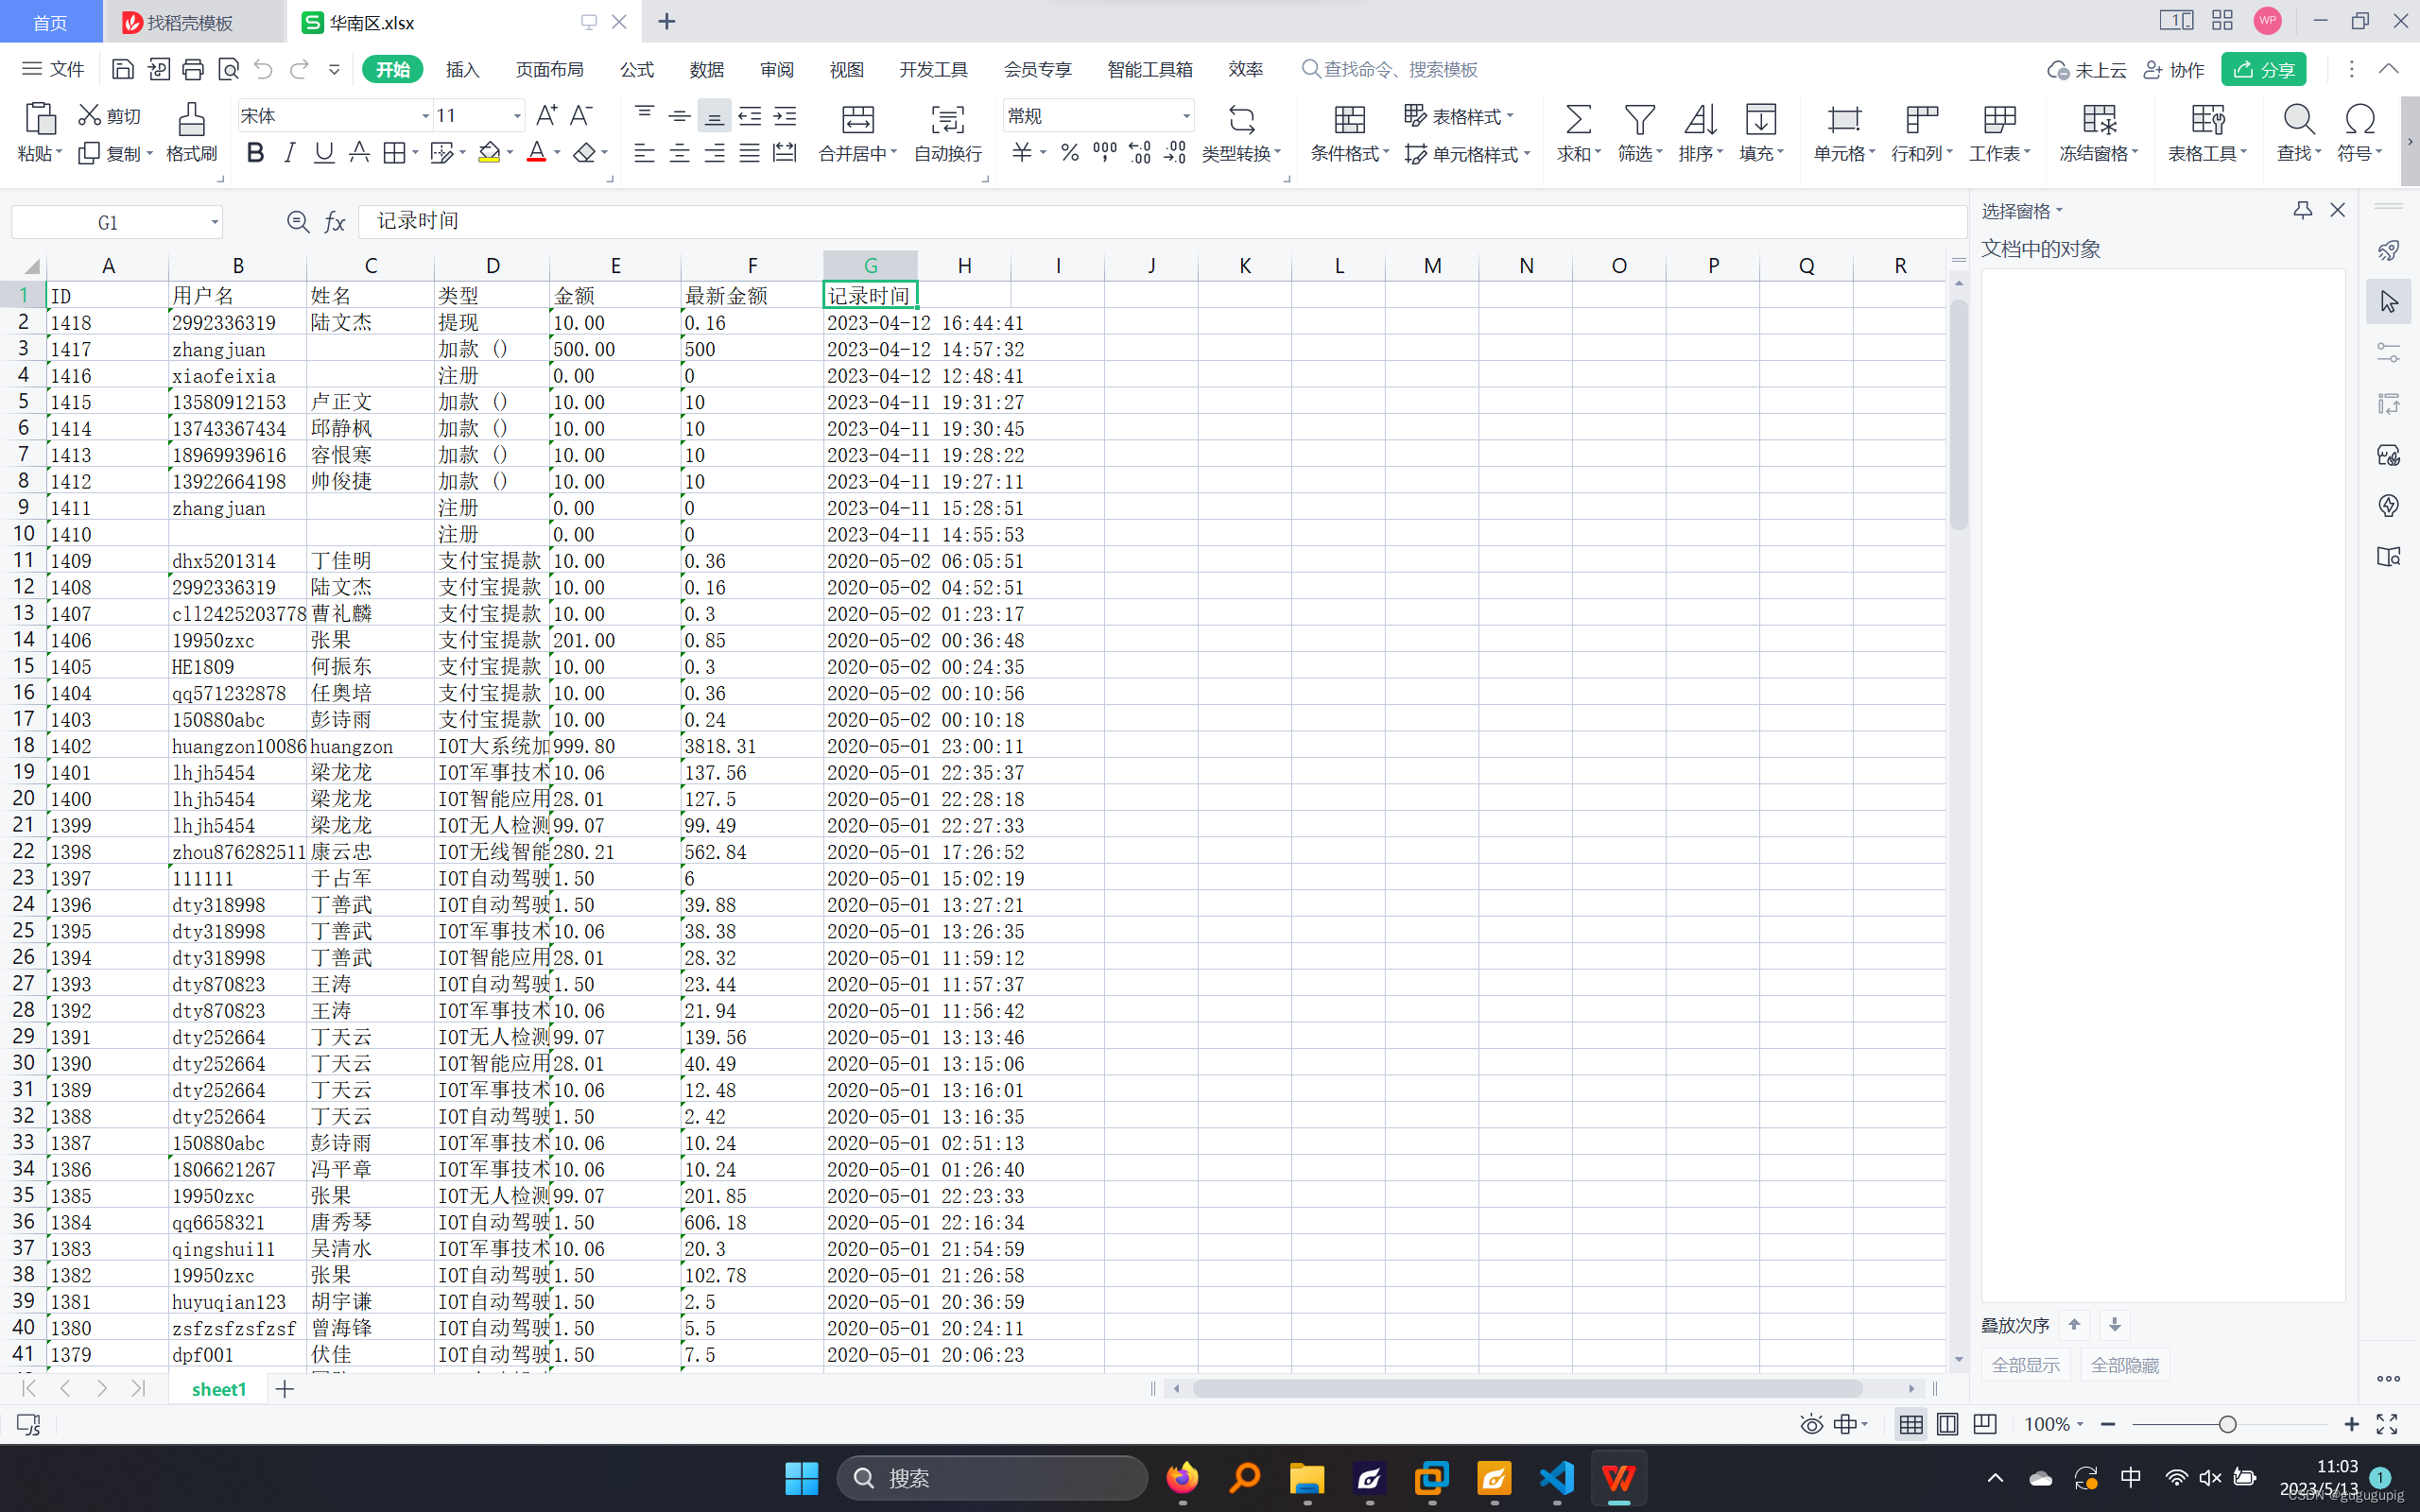Click the Wrap Text (自动换行) icon
The height and width of the screenshot is (1512, 2420).
pos(947,120)
